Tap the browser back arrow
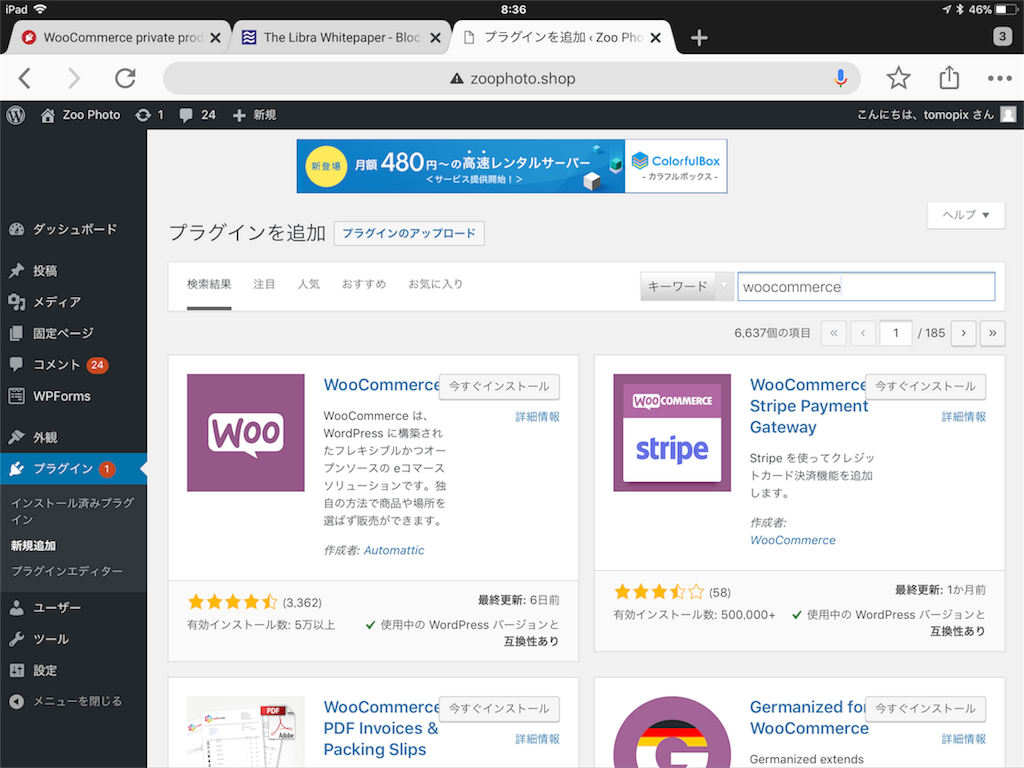Image resolution: width=1024 pixels, height=768 pixels. pos(25,78)
